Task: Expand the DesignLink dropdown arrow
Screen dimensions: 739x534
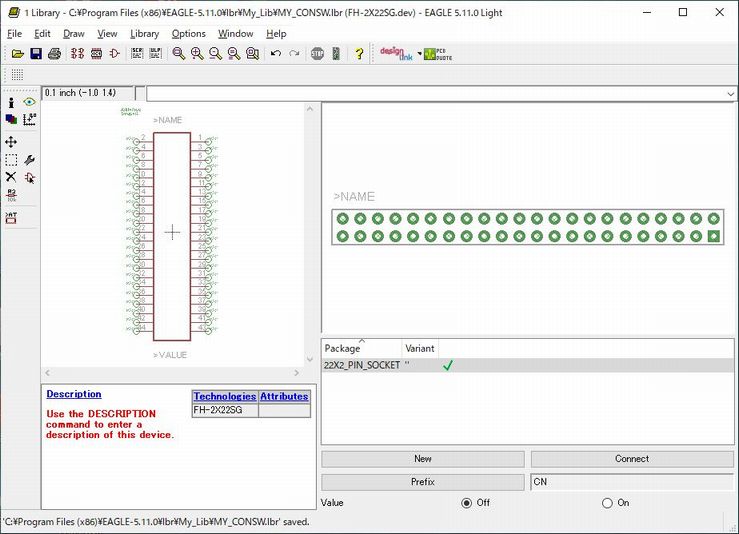Action: [x=419, y=54]
